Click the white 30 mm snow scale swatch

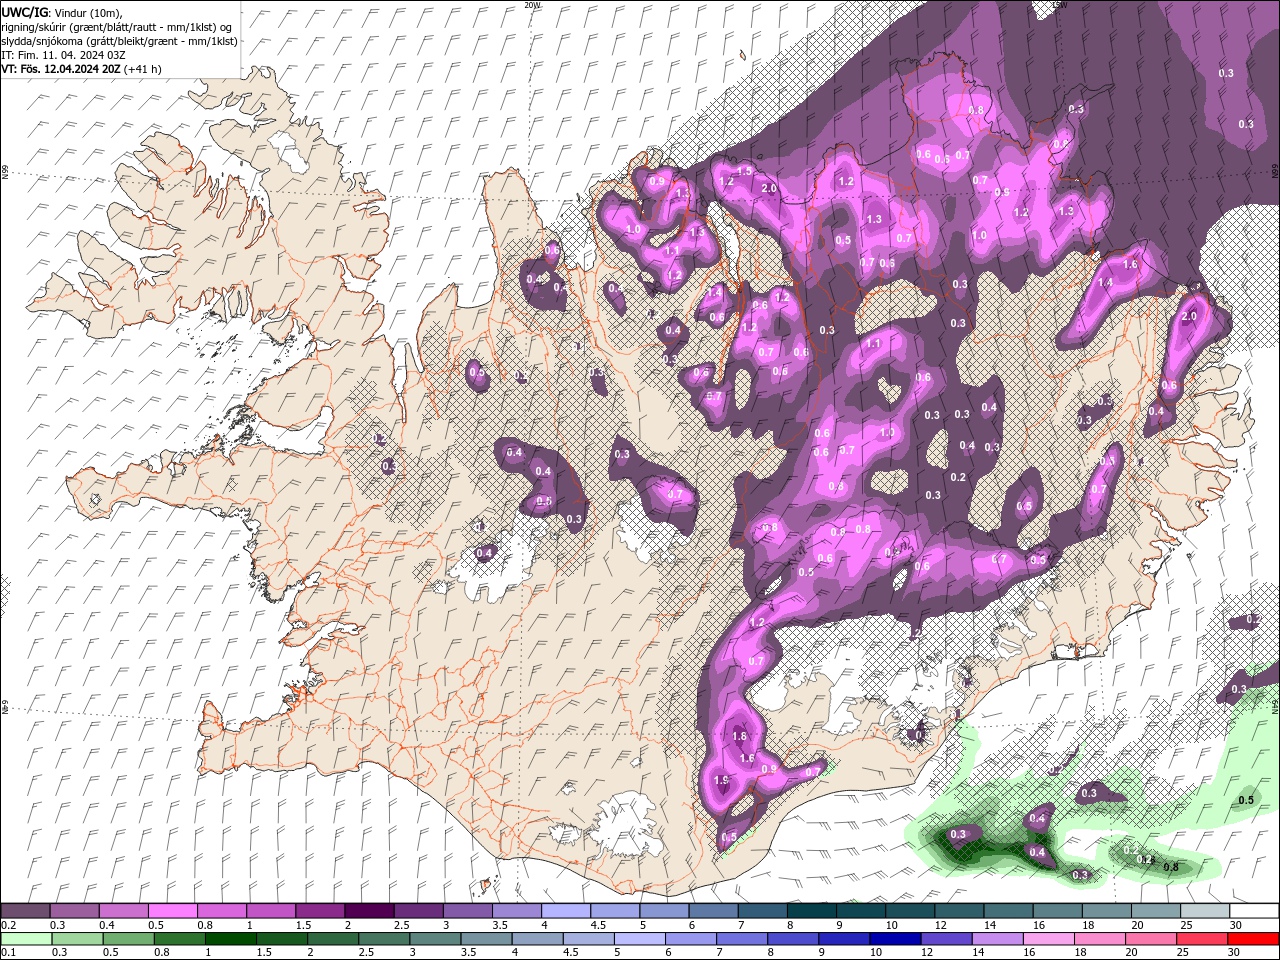click(x=1253, y=911)
